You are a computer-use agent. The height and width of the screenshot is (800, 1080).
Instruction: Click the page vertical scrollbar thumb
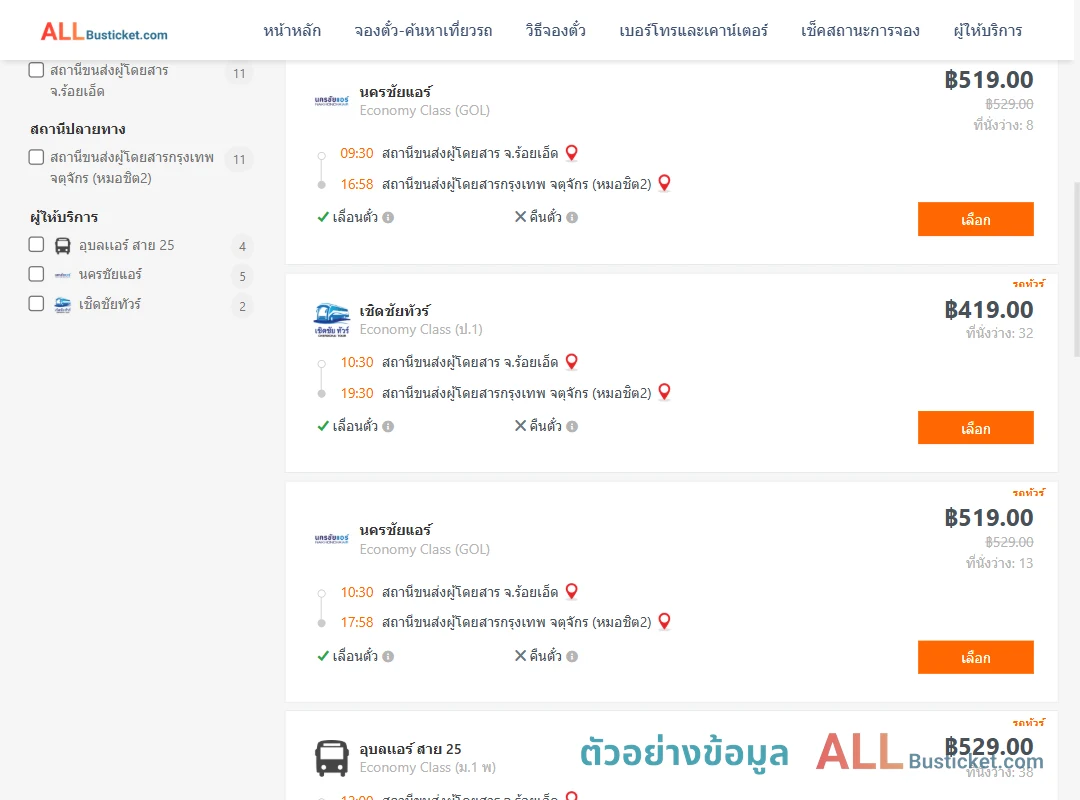pyautogui.click(x=1076, y=269)
